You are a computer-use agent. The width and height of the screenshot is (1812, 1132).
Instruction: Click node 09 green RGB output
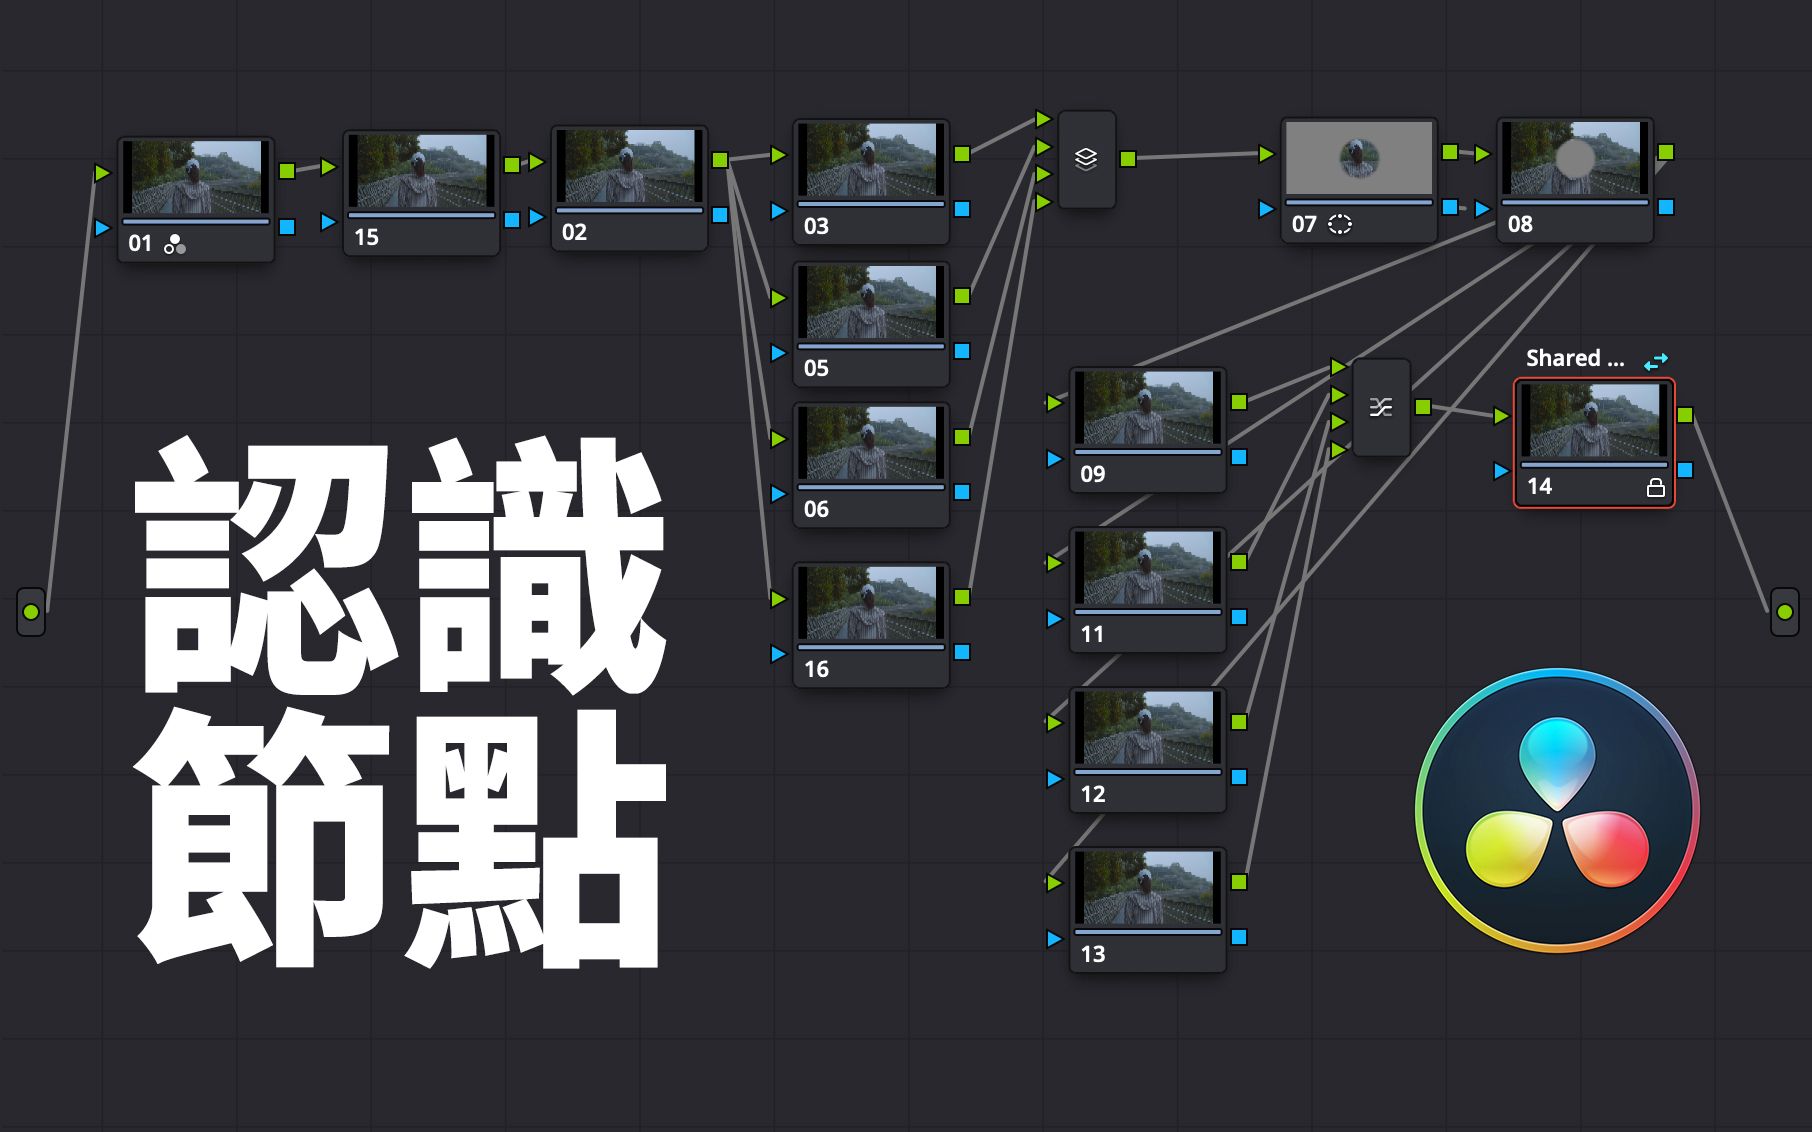click(1239, 402)
